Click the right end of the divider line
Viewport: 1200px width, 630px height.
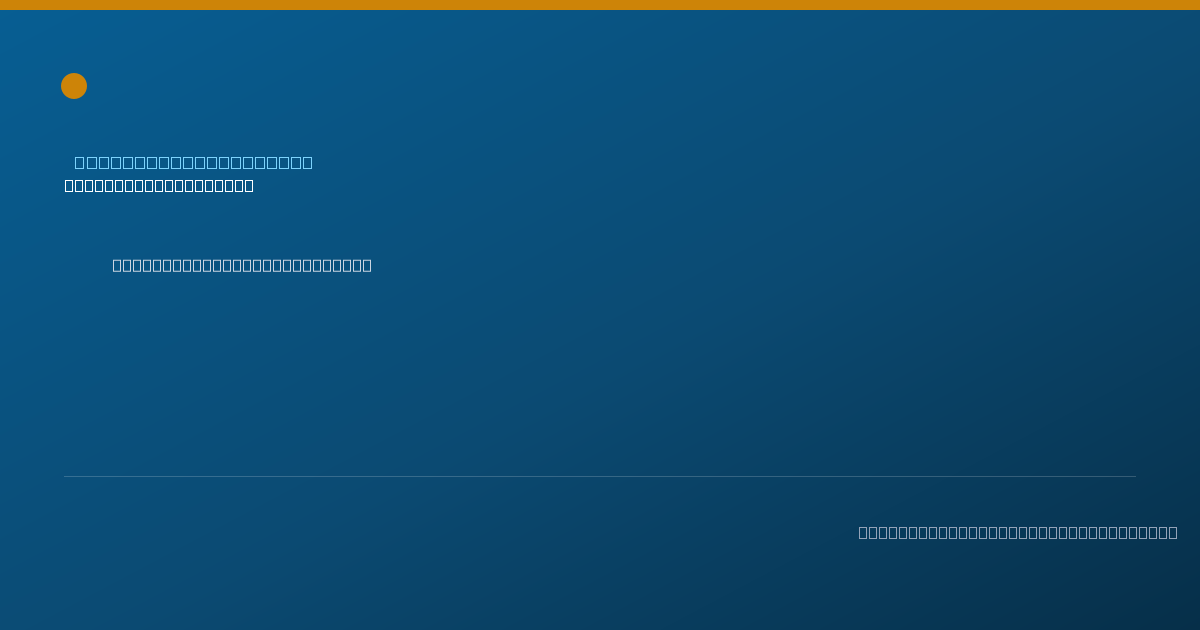tap(1134, 476)
